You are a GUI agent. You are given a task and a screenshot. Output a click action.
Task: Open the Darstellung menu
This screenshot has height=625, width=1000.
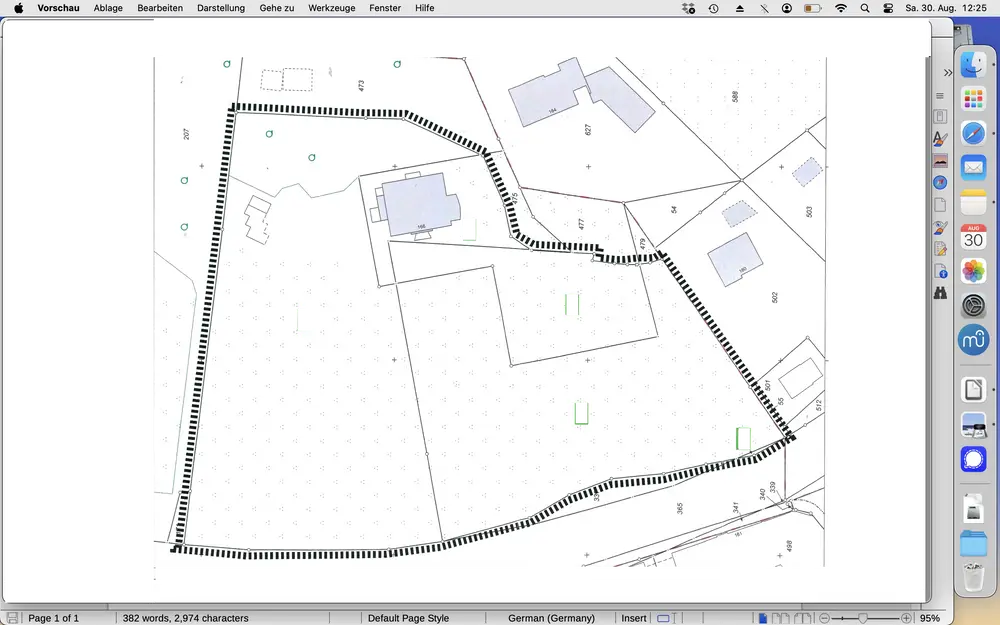221,8
